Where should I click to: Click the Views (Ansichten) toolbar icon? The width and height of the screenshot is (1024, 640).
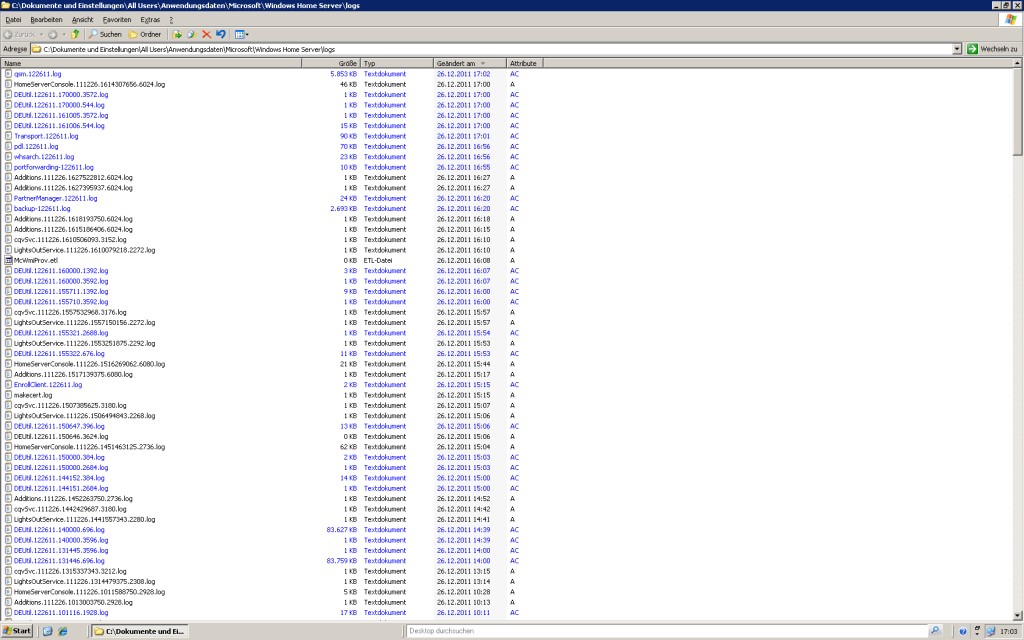239,34
